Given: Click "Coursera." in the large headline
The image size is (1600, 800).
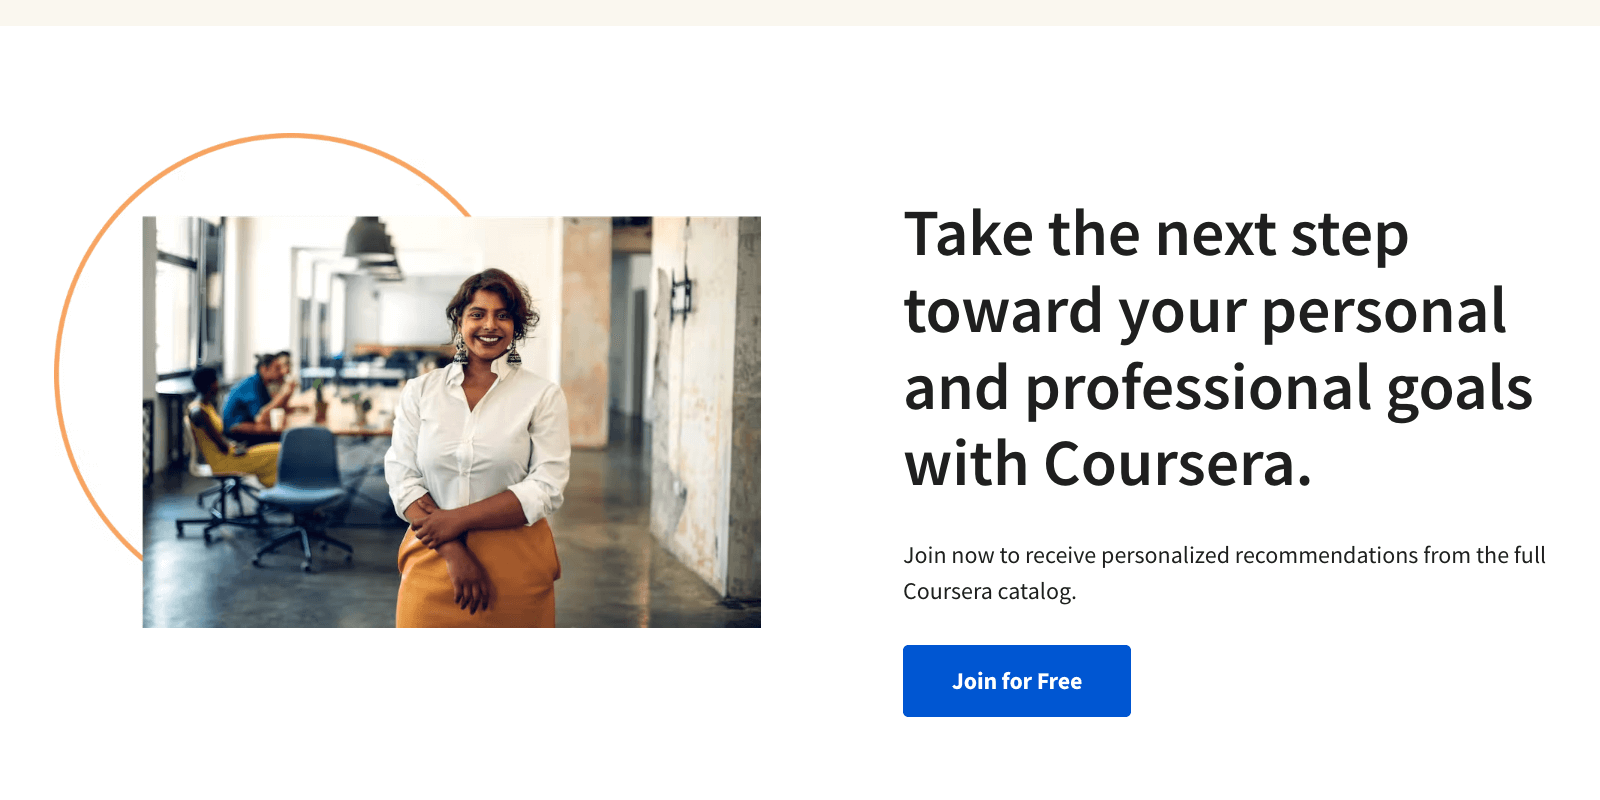Looking at the screenshot, I should 1177,465.
